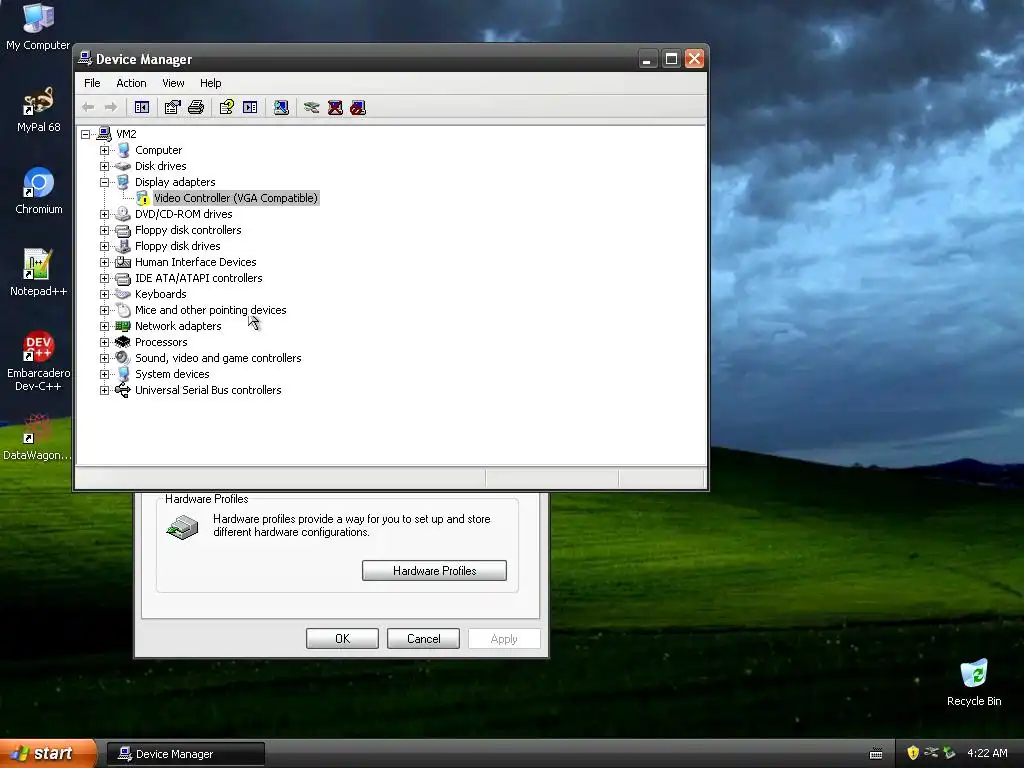Click the Processors chip icon
1024x768 pixels.
click(x=123, y=342)
